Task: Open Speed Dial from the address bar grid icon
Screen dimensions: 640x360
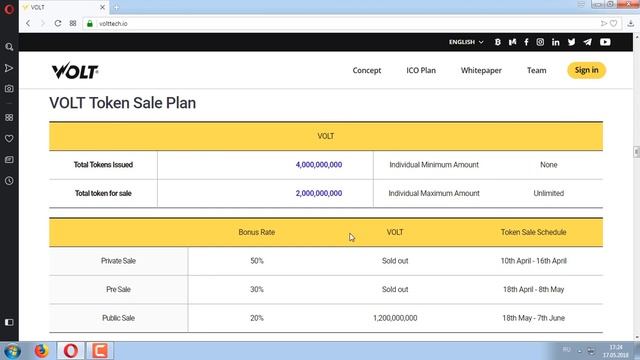Action: [x=73, y=23]
